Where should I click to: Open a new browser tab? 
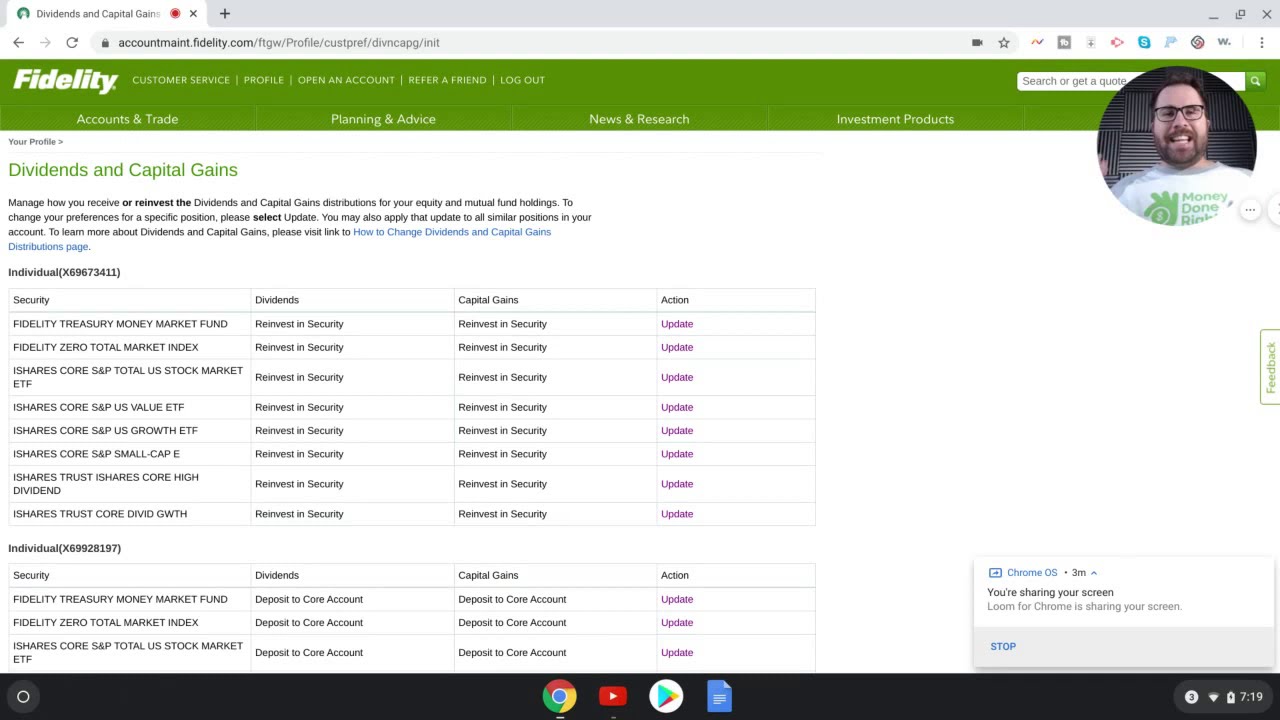coord(225,14)
